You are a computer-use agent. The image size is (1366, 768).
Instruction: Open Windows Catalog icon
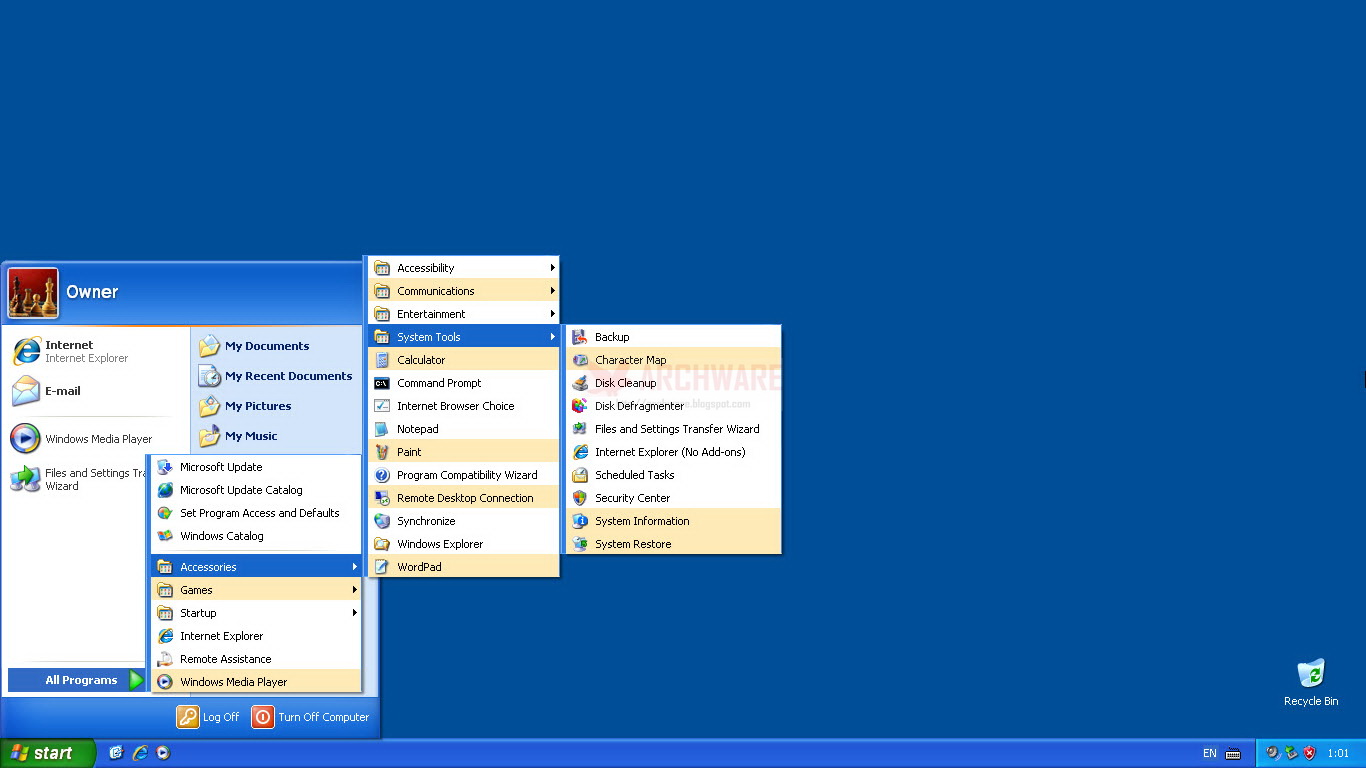coord(165,536)
